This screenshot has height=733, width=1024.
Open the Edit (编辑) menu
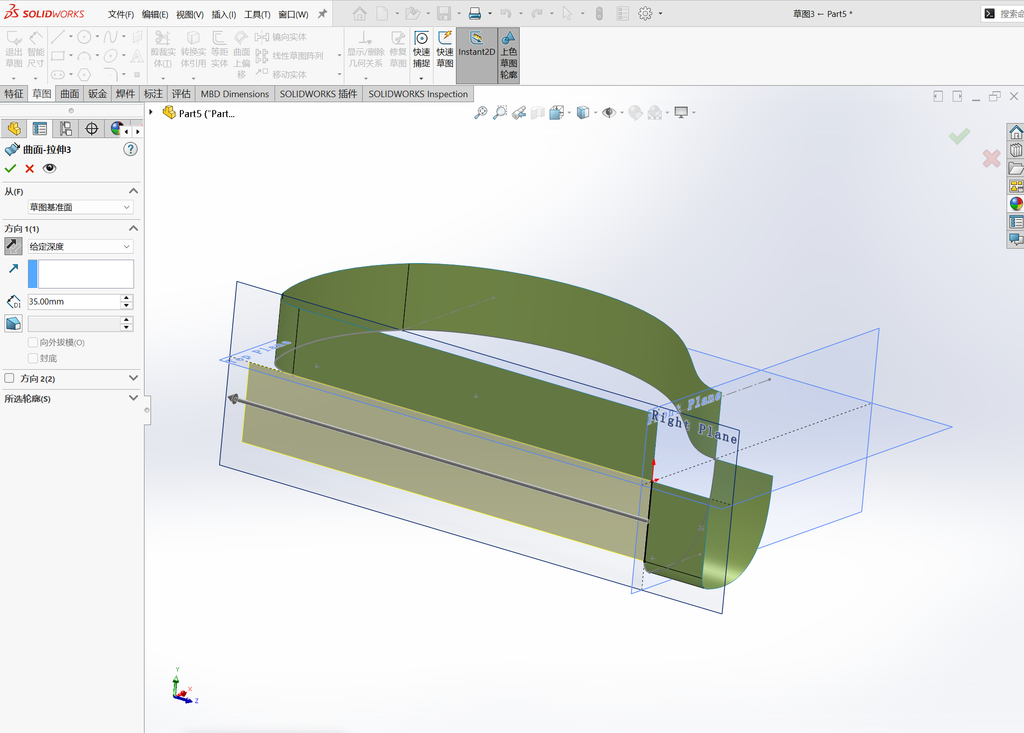point(155,14)
